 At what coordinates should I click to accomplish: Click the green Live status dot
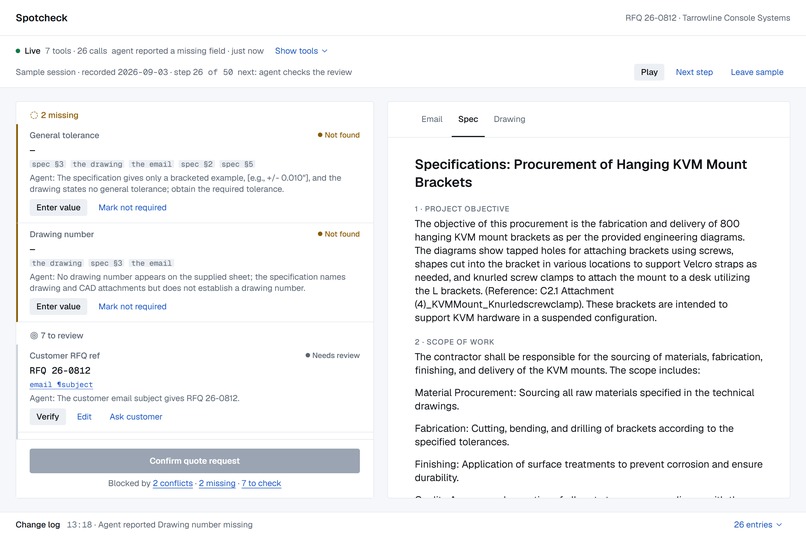[x=18, y=51]
